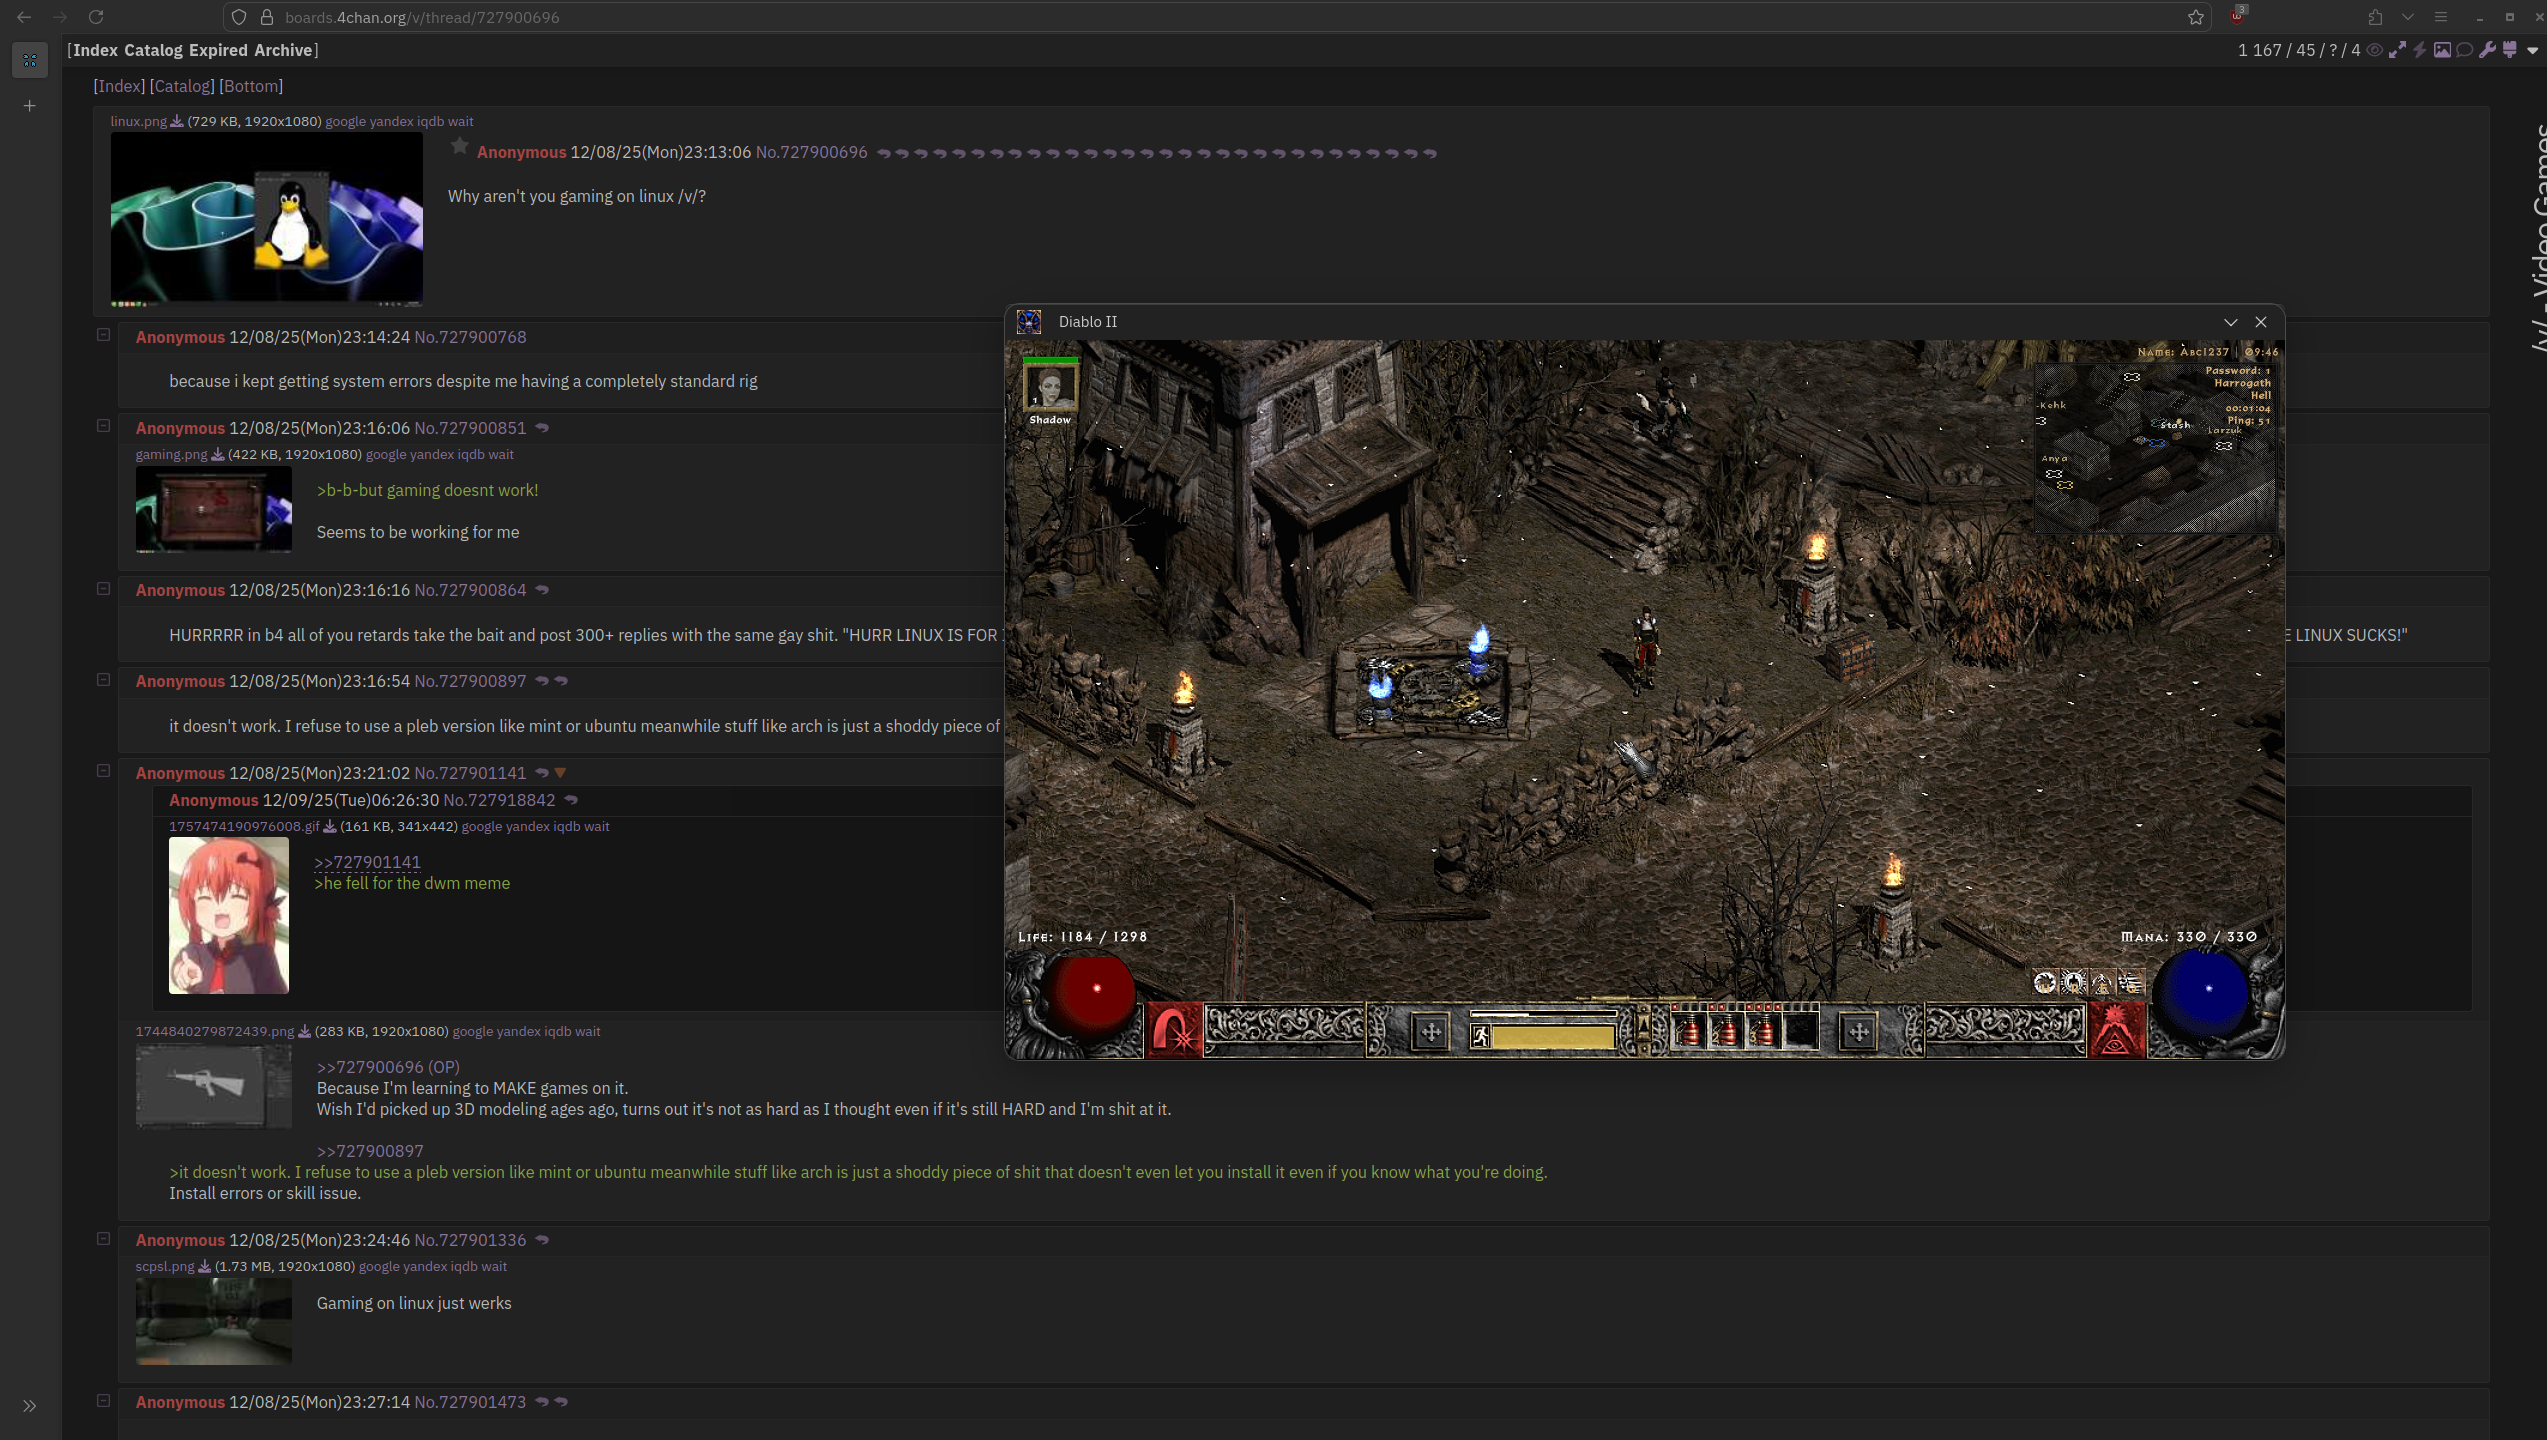Click the [Bottom] navigation link

[251, 86]
